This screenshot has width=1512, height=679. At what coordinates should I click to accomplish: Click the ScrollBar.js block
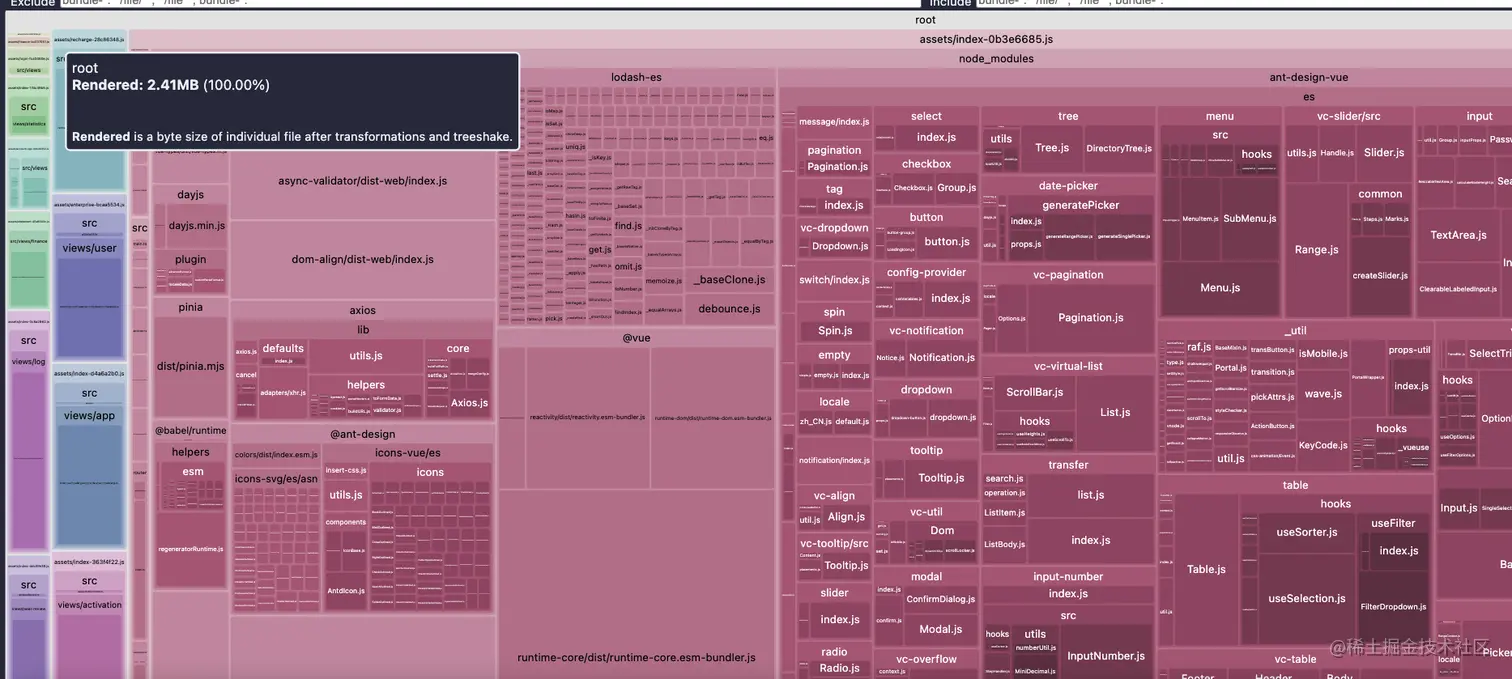click(x=1035, y=393)
